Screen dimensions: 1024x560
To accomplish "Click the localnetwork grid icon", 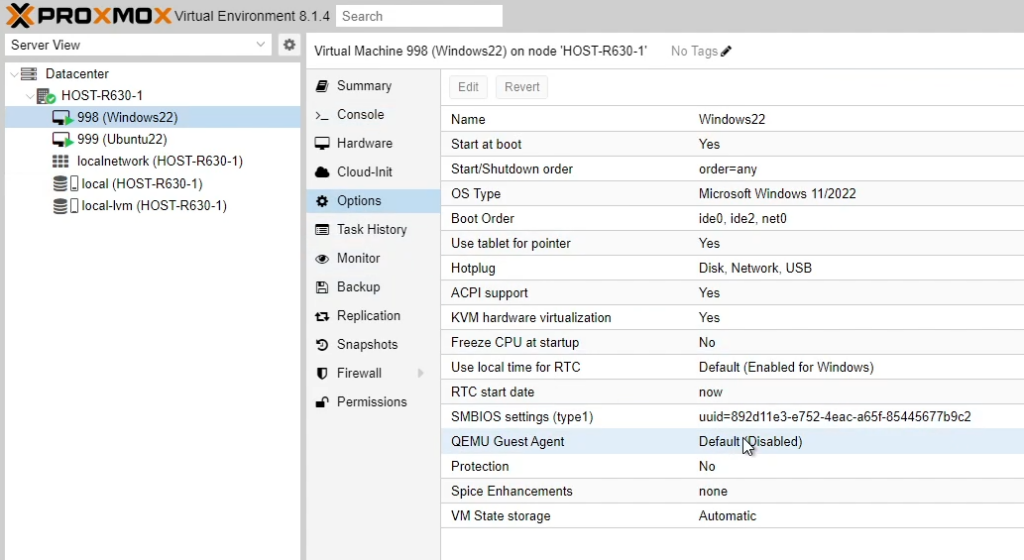I will tap(60, 161).
